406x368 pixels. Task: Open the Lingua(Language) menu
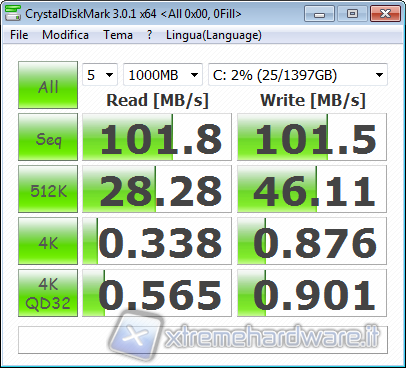click(214, 35)
